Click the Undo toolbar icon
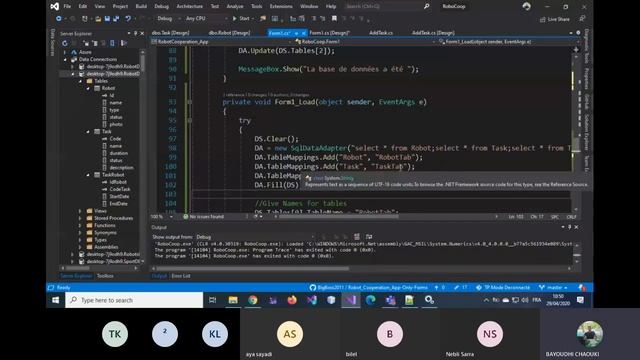 pos(128,18)
